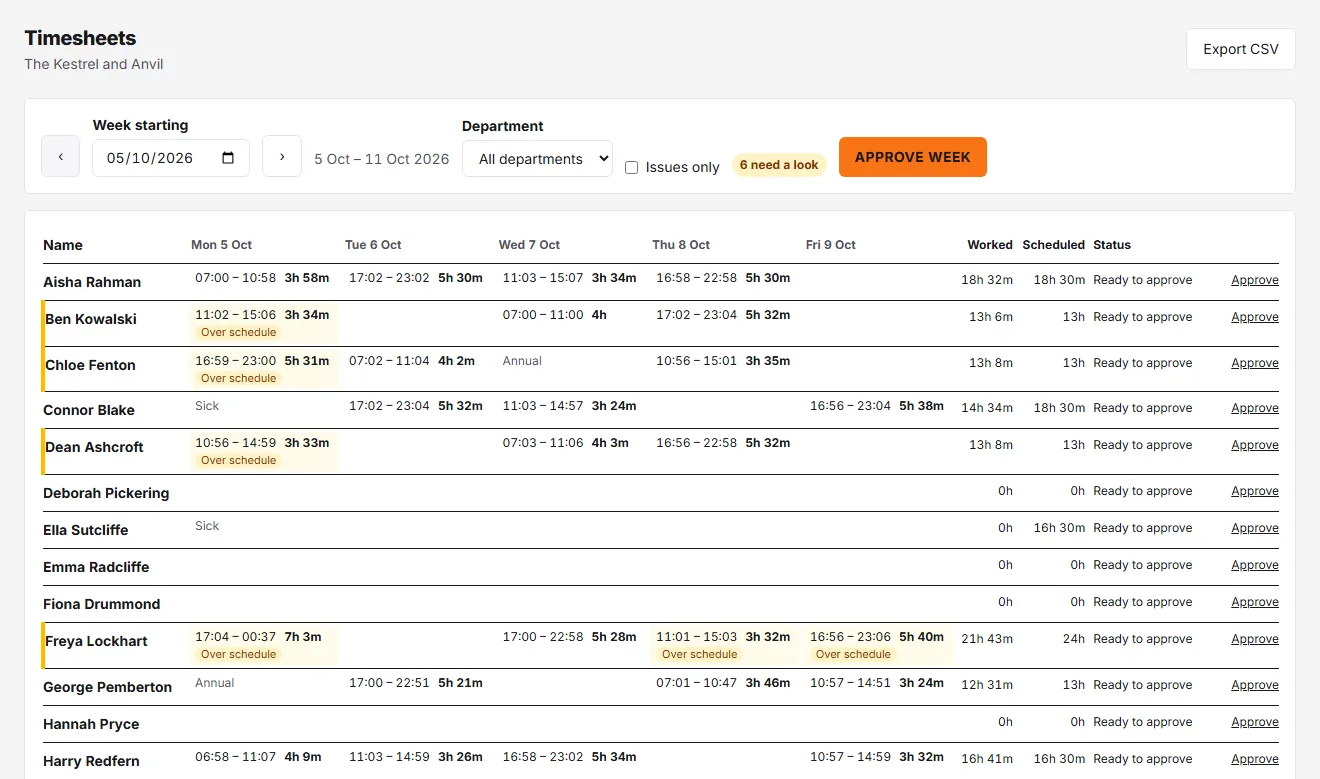Export timesheets as CSV
The image size is (1320, 779).
pos(1240,49)
